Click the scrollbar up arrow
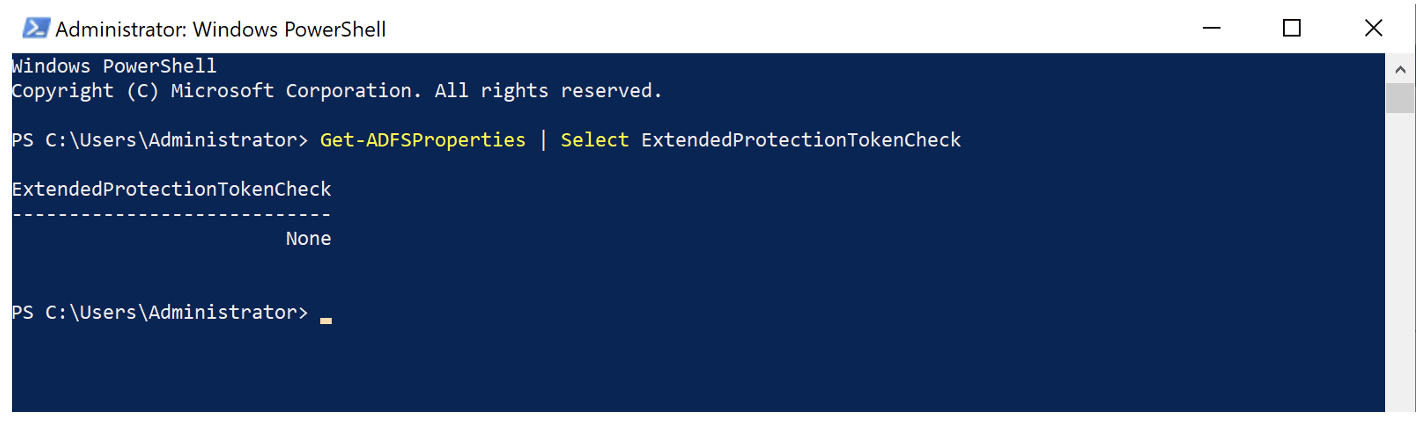Screen dimensions: 1420x422 pos(1398,69)
